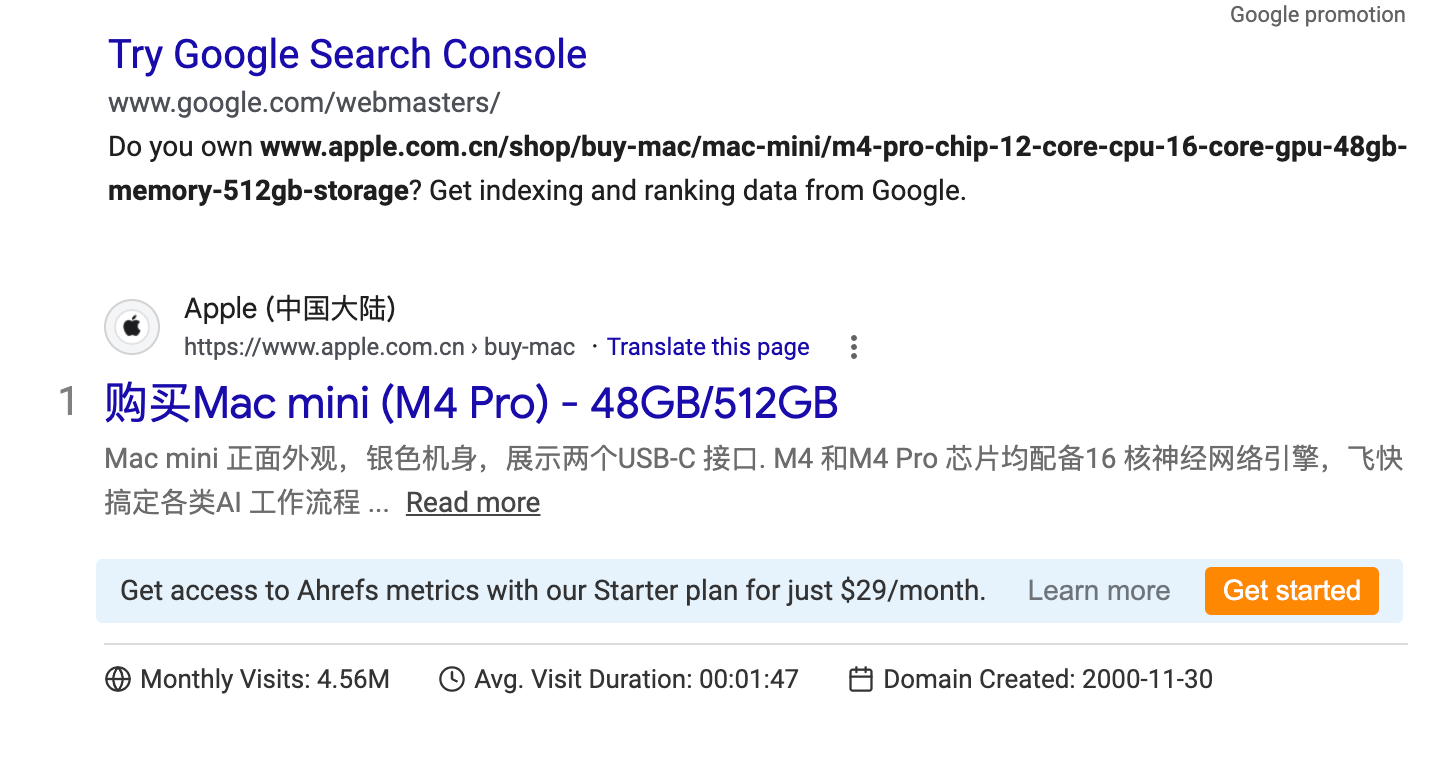Screen dimensions: 1454x760
Task: Open the three-dot result options menu
Action: 853,347
